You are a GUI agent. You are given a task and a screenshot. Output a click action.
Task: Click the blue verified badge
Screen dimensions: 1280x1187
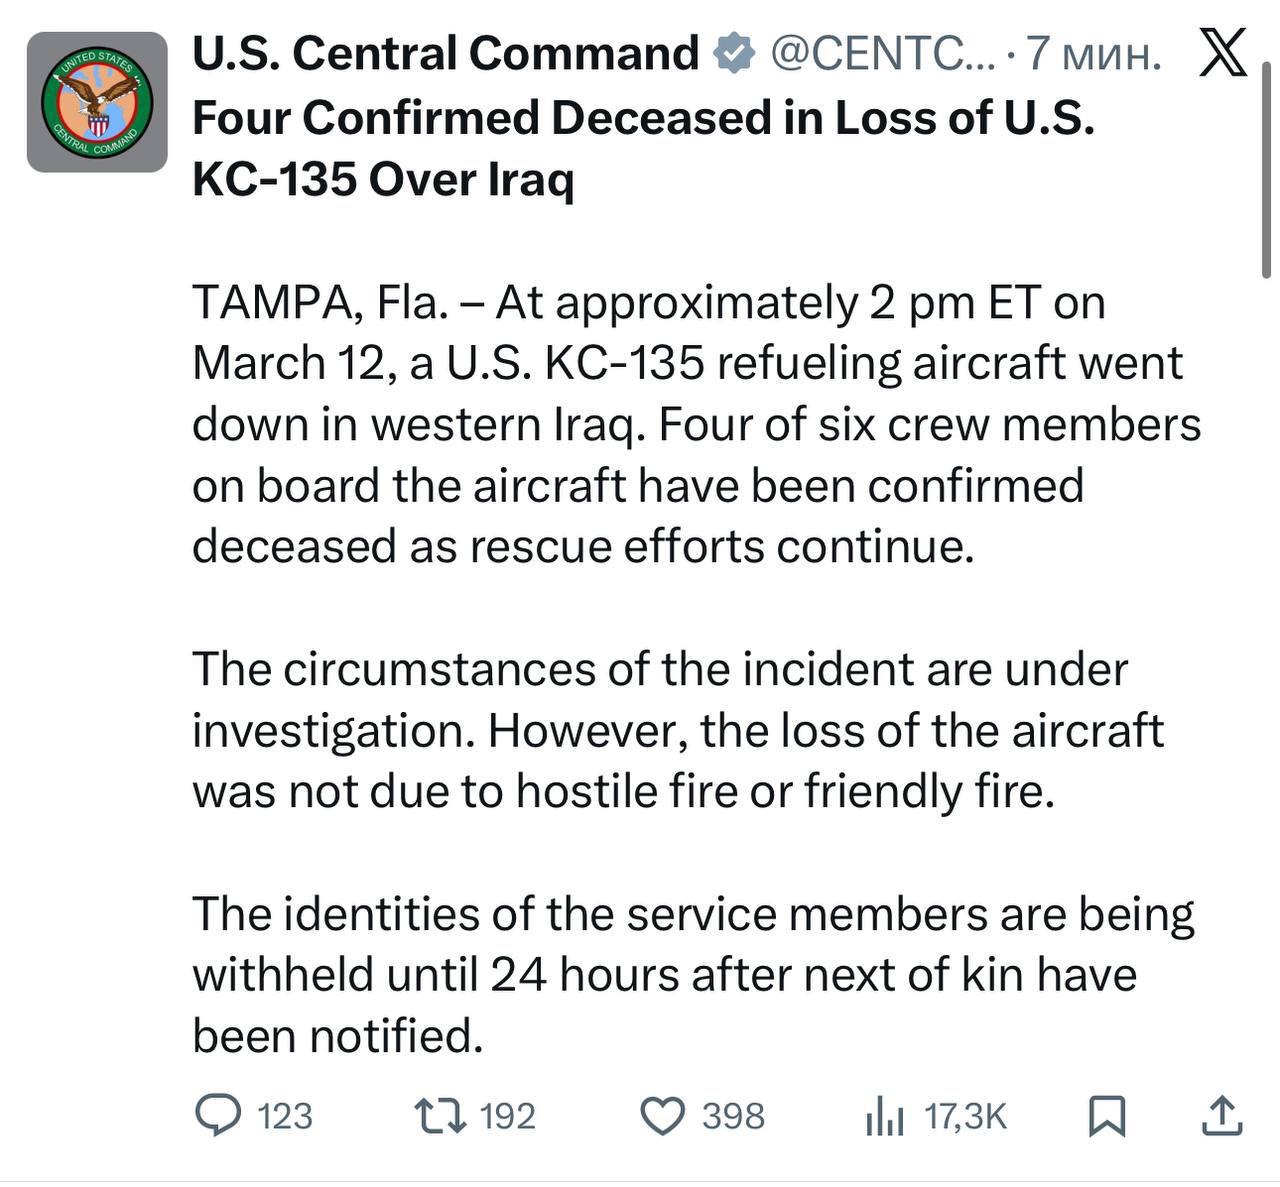coord(734,53)
